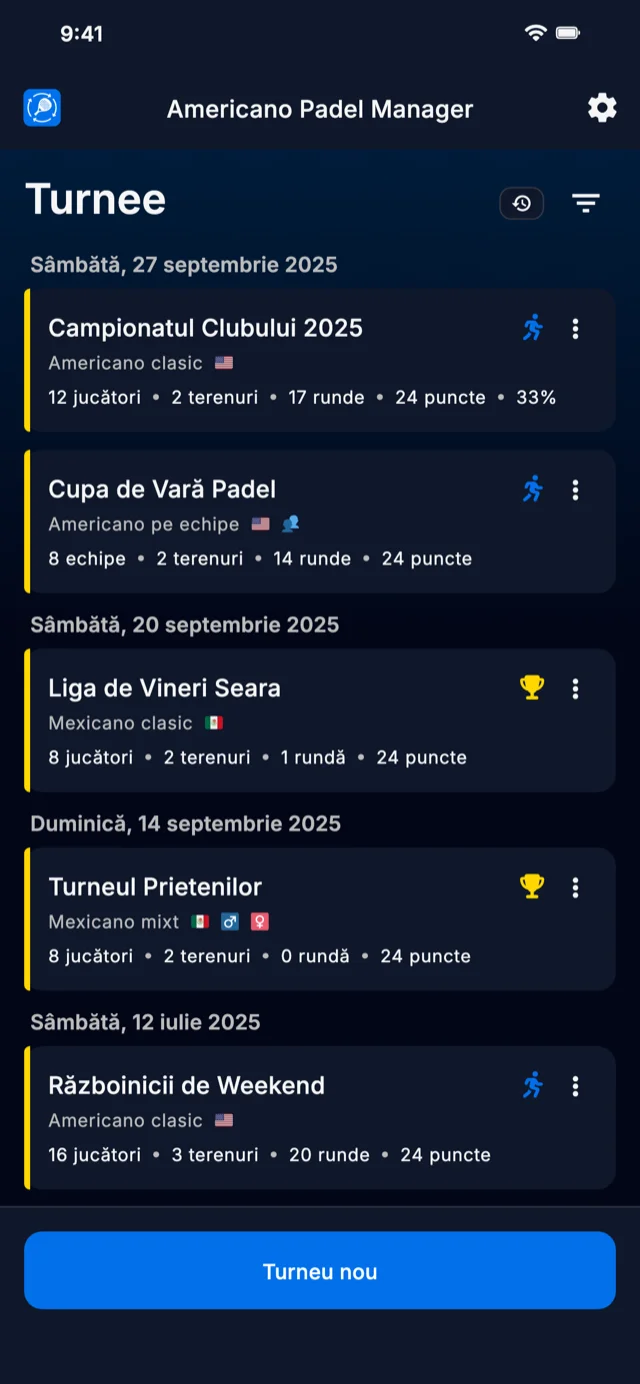The height and width of the screenshot is (1384, 640).
Task: Open the tournament history icon
Action: (x=521, y=203)
